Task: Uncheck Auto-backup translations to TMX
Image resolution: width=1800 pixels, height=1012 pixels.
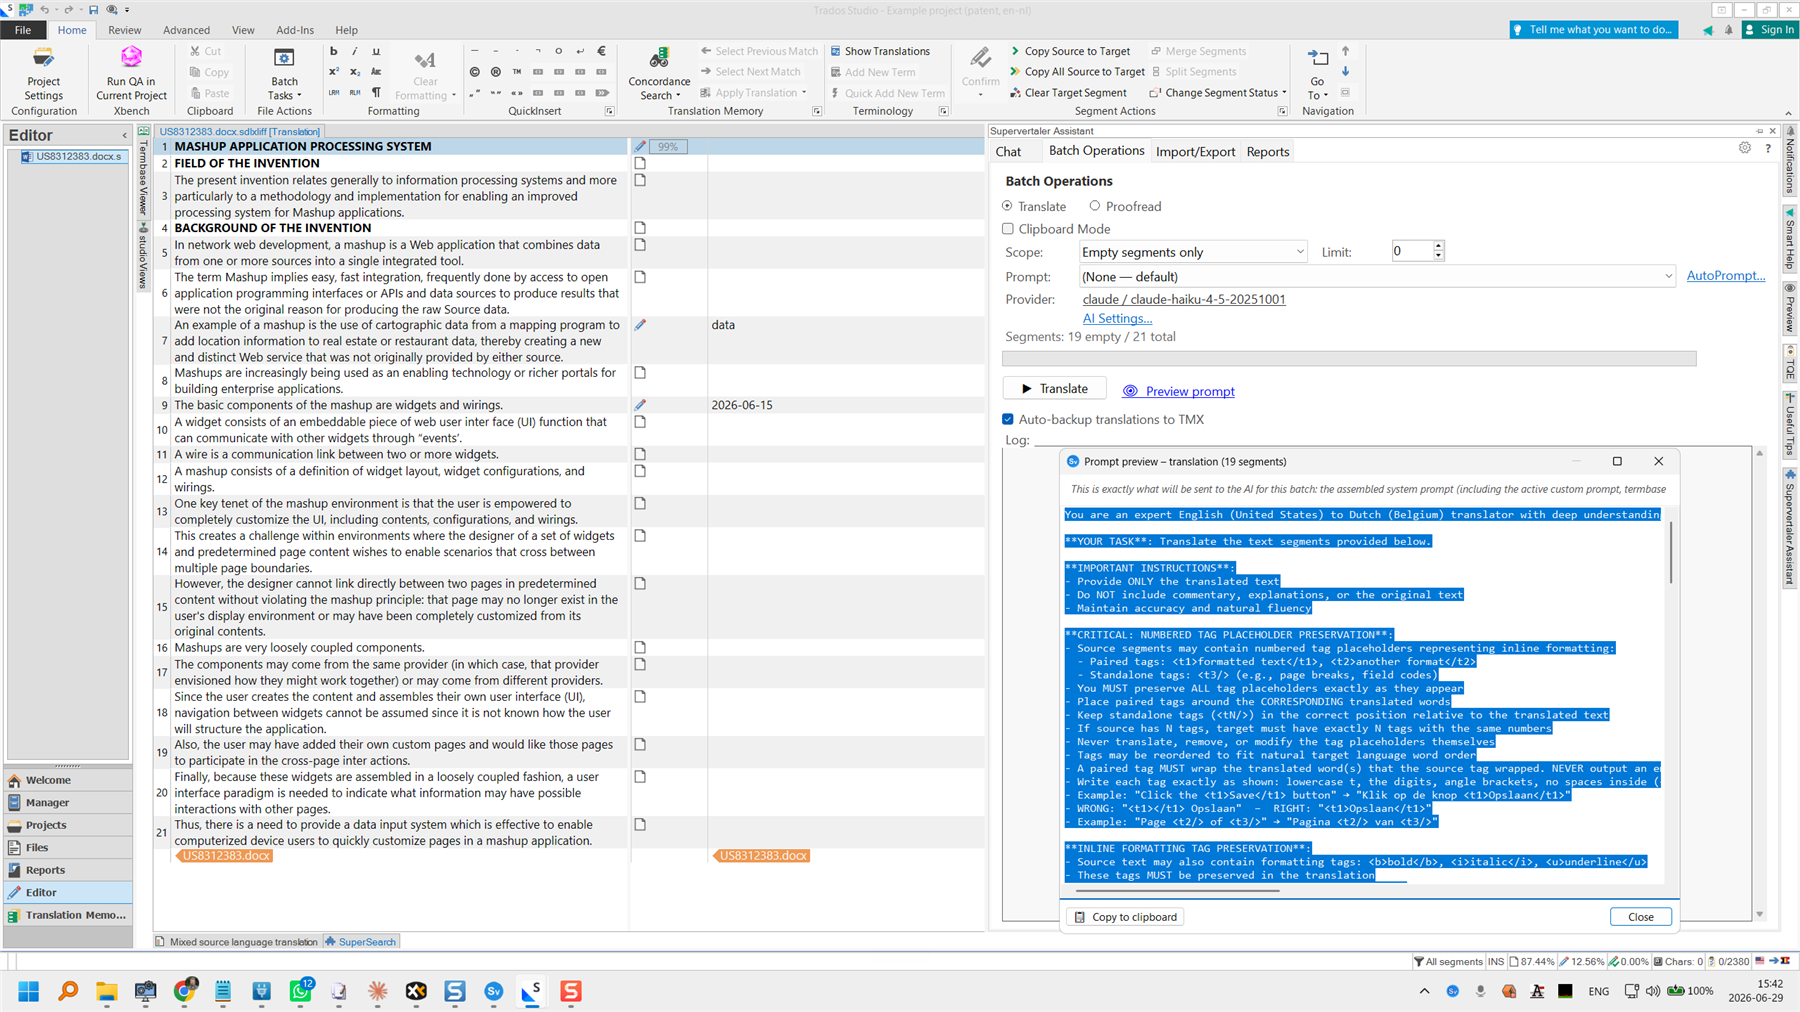Action: (x=1008, y=419)
